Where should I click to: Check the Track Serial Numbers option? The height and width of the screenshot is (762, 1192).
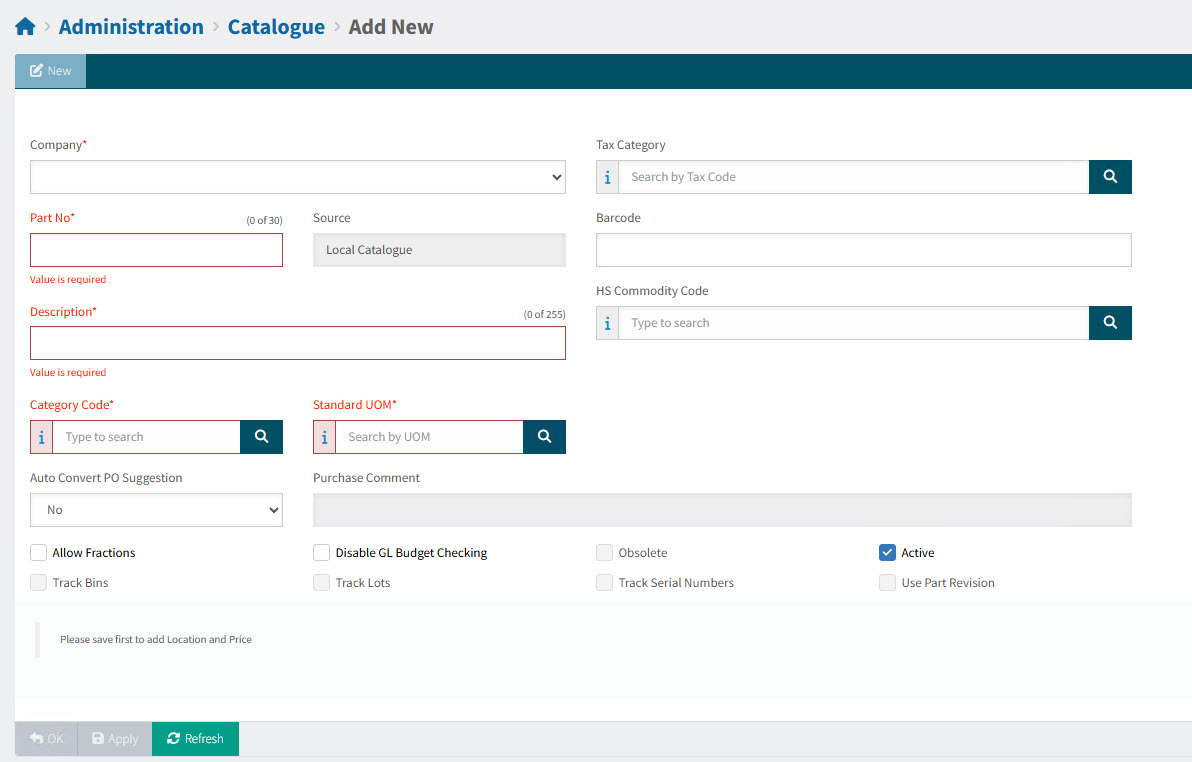(x=604, y=582)
